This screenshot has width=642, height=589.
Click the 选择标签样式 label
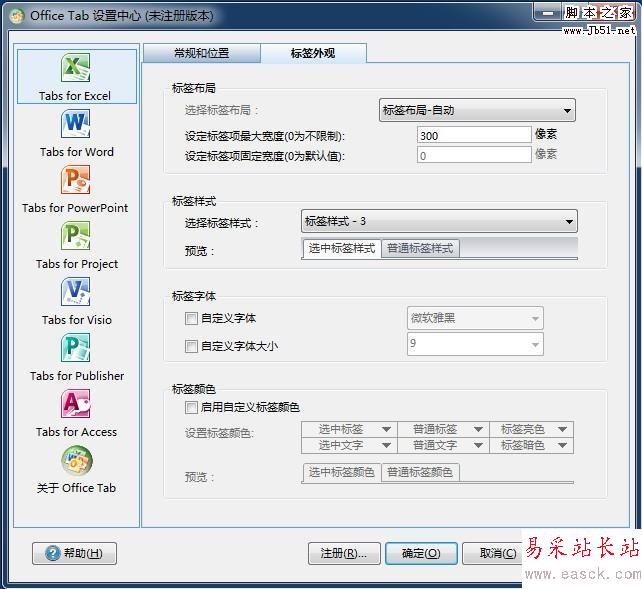(222, 223)
